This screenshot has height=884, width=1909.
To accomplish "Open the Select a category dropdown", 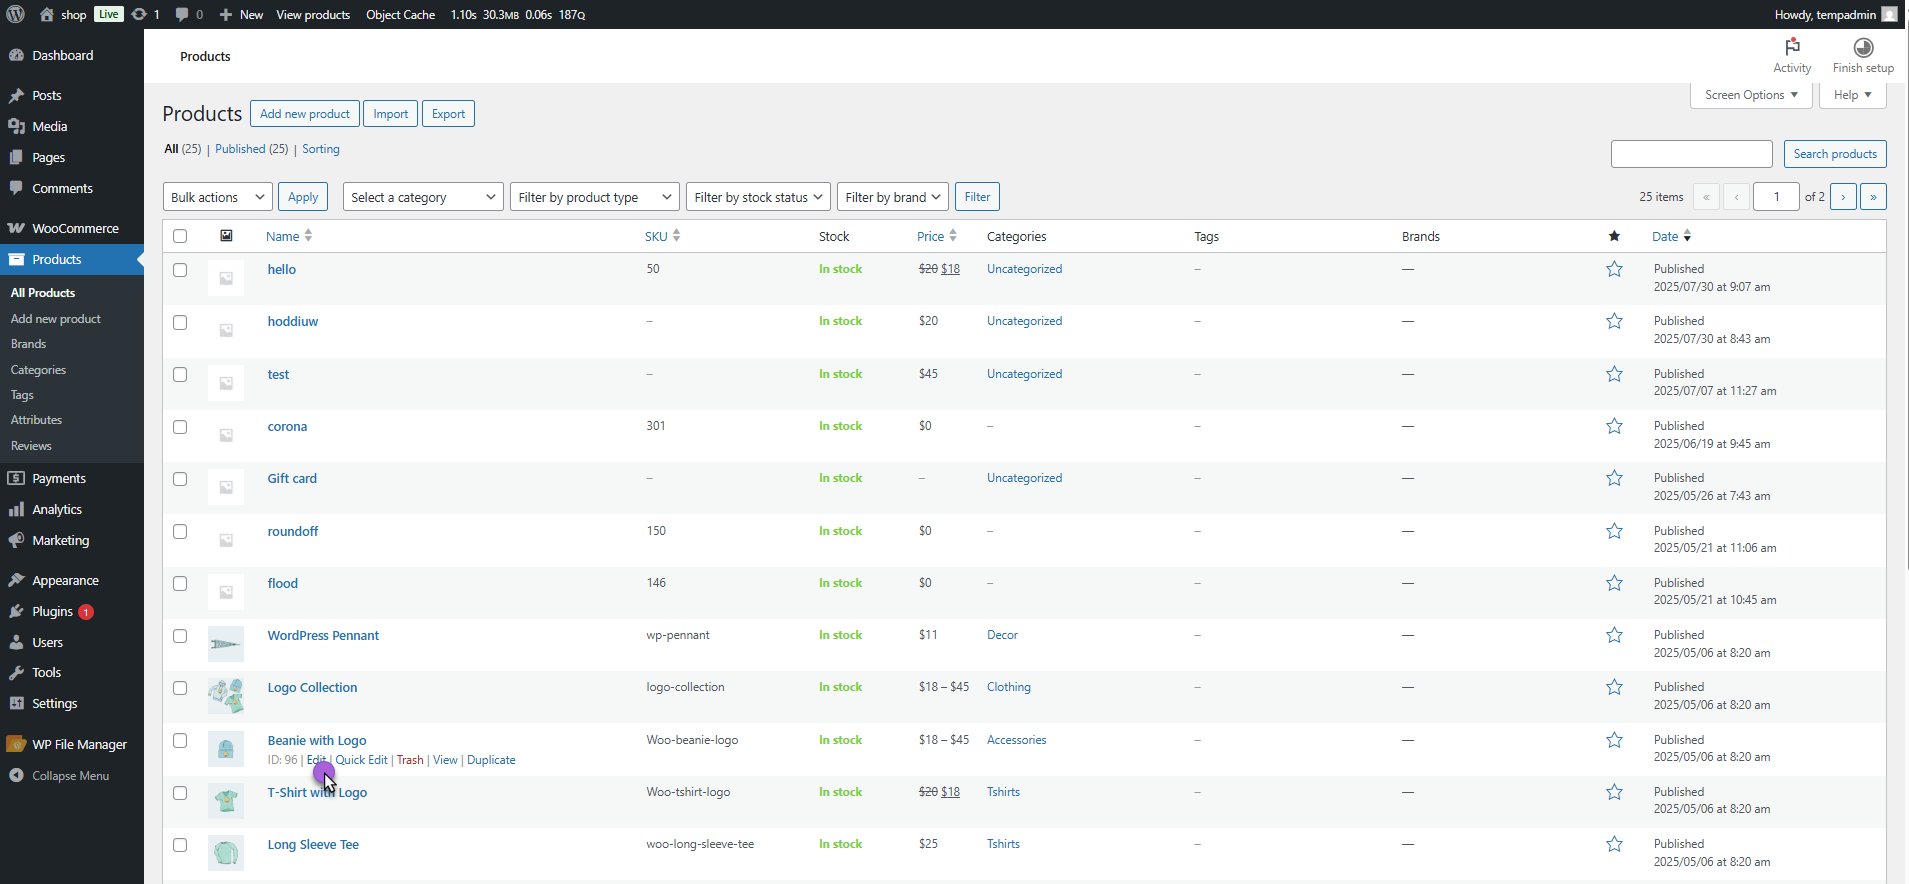I will (423, 197).
